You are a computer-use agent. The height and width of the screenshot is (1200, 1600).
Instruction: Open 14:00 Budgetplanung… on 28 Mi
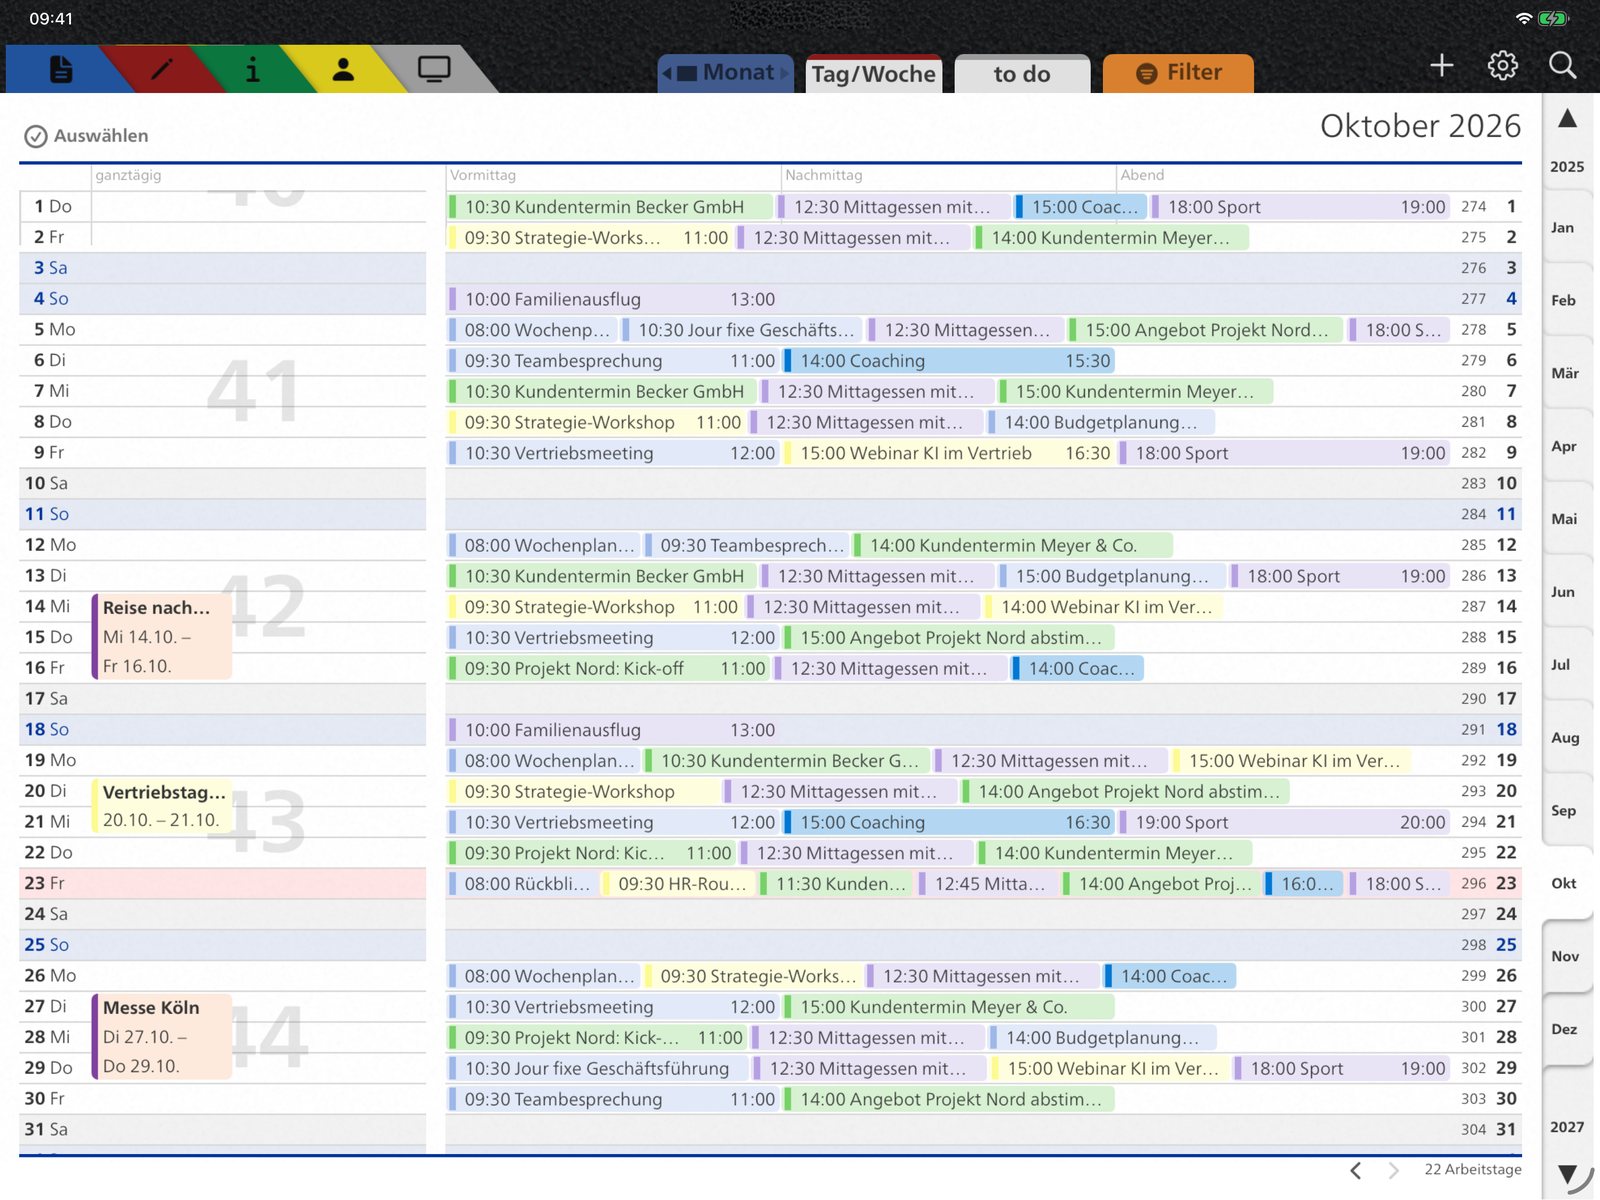tap(1102, 1038)
